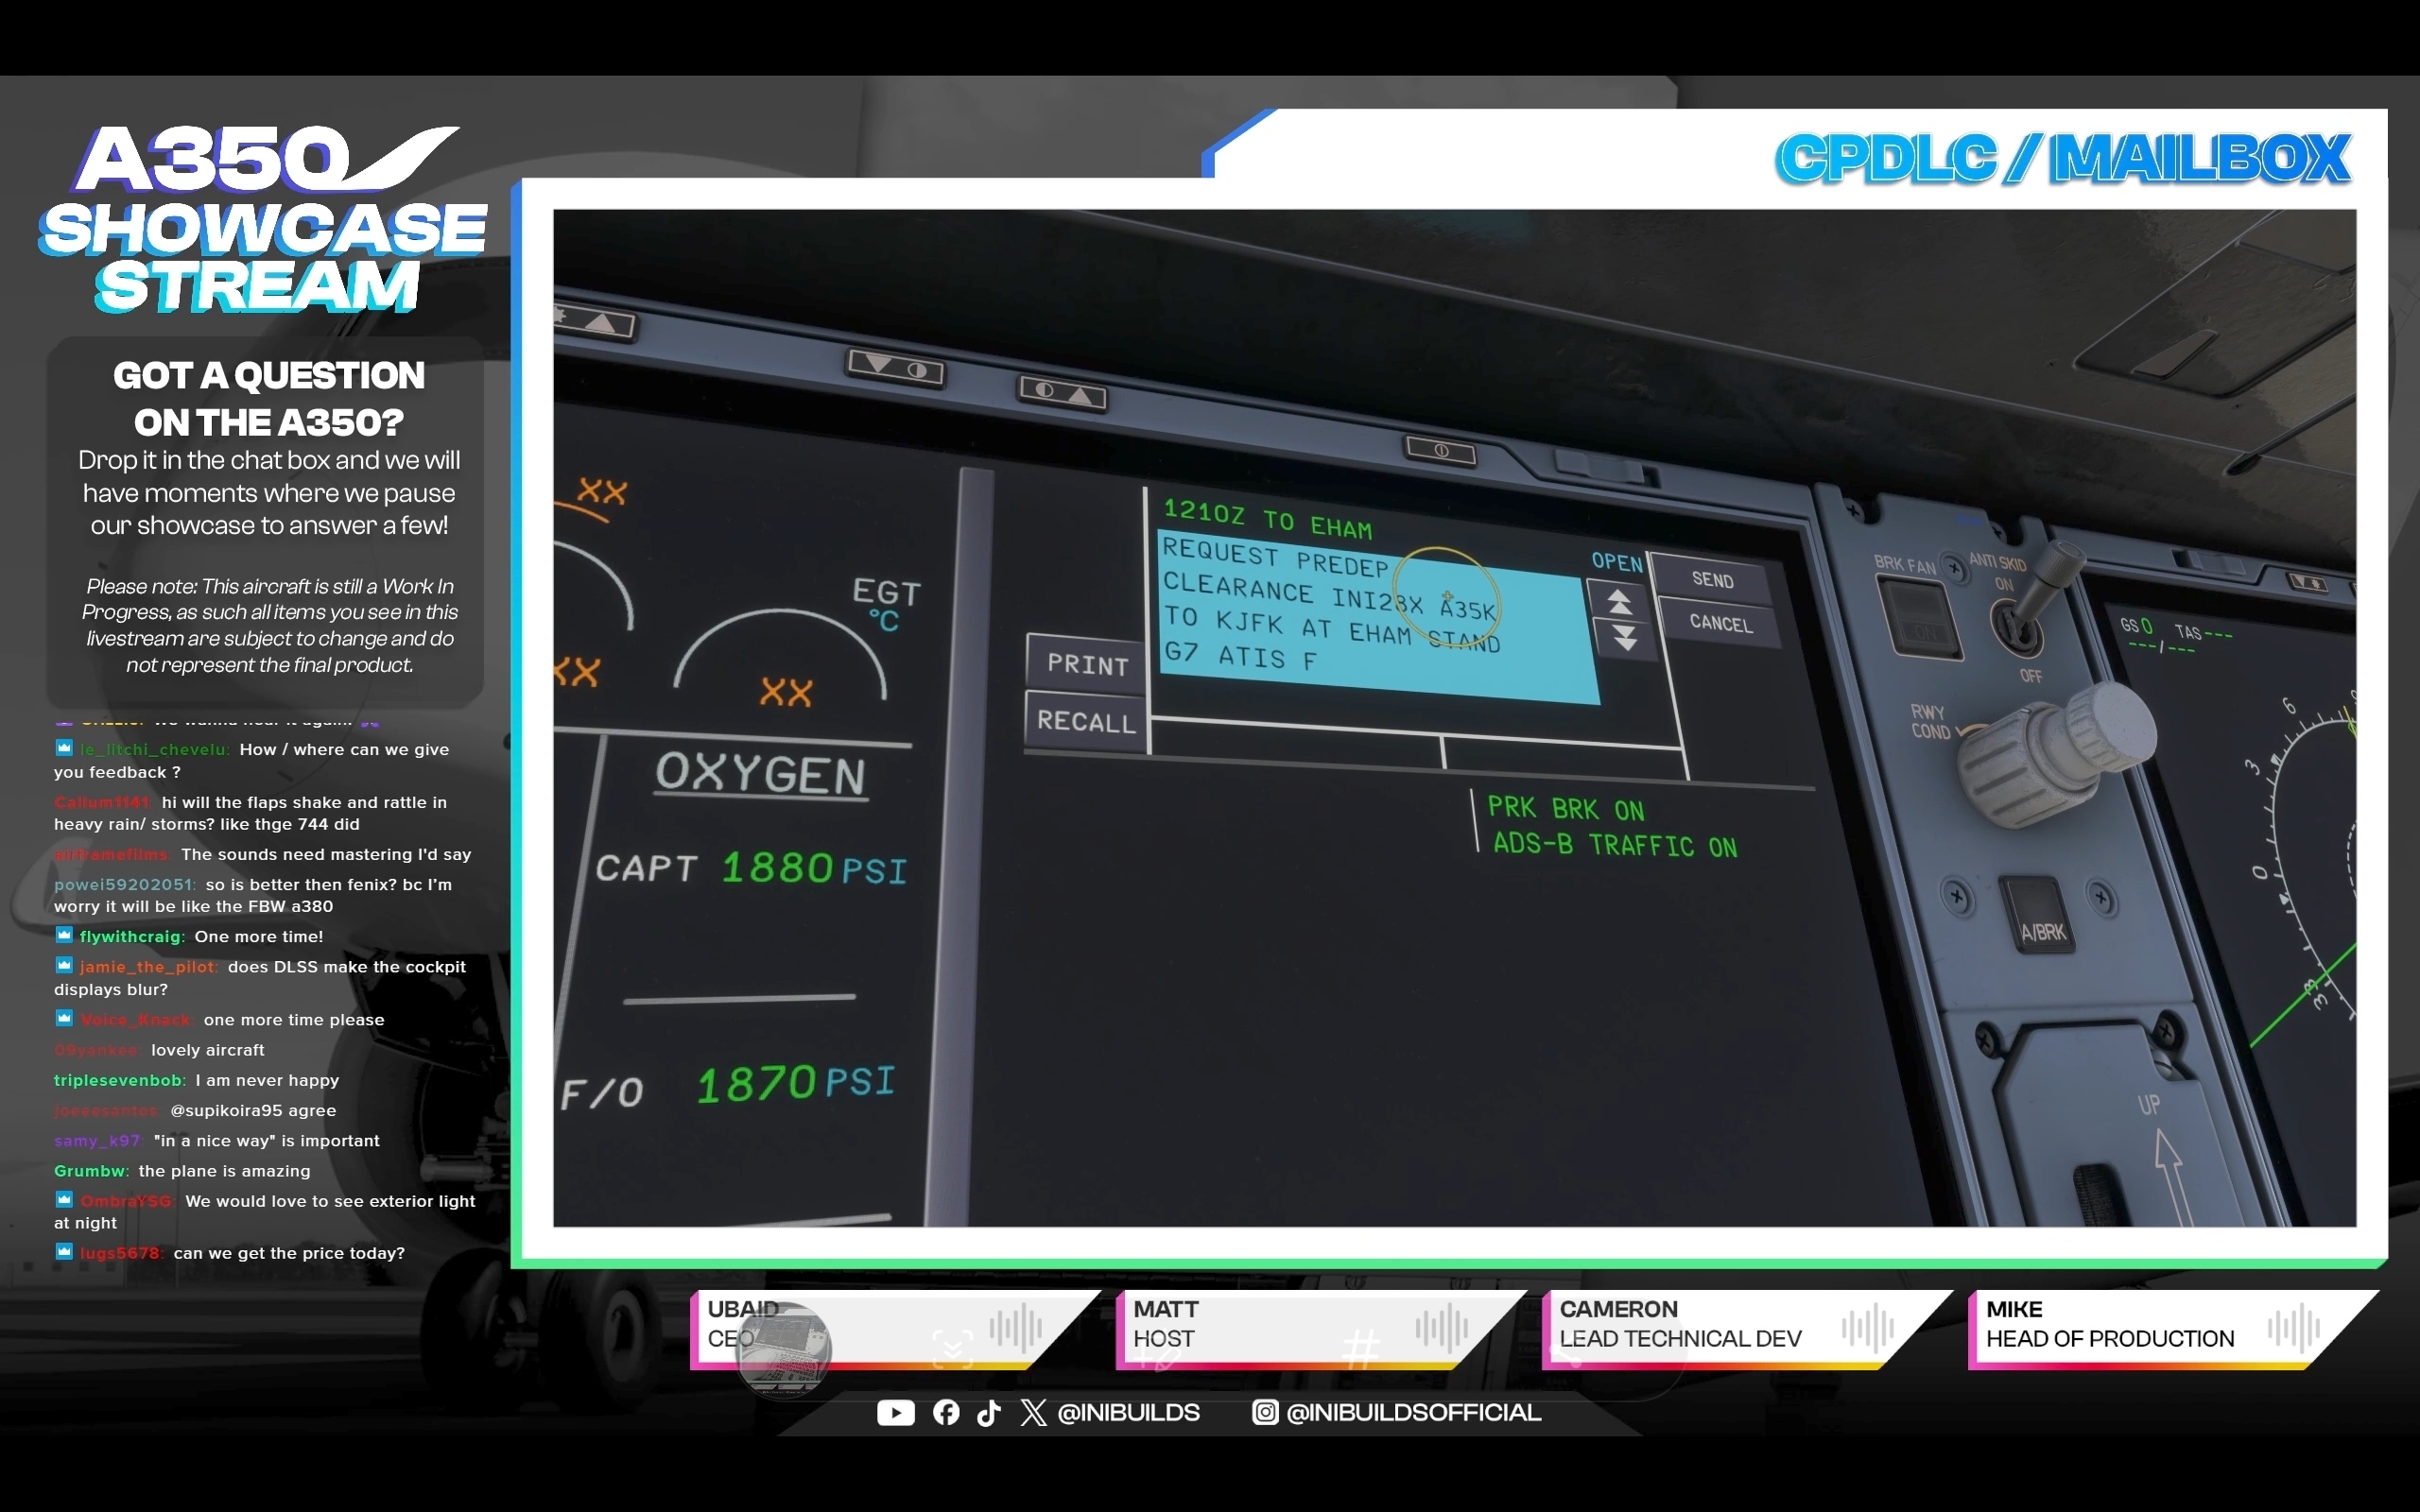2420x1512 pixels.
Task: Click the @INIBUILDS handle text
Action: tap(1128, 1412)
